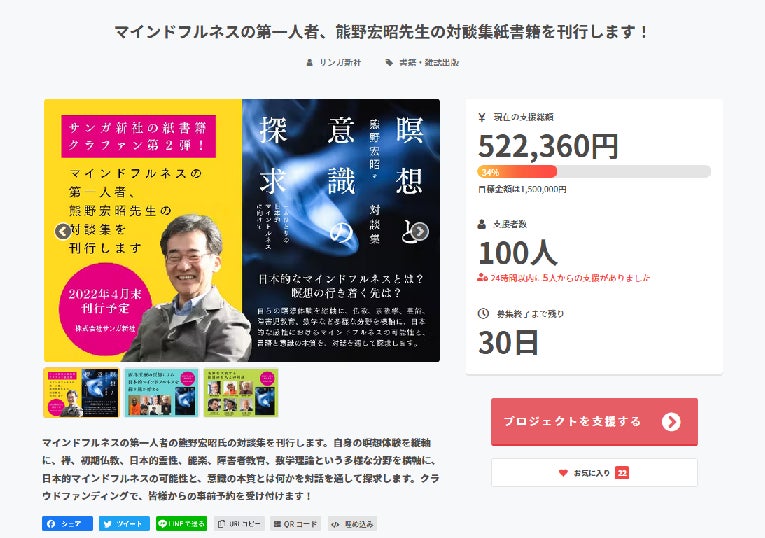Screen dimensions: 765x538
Task: Open the book publishing category tag
Action: point(429,62)
